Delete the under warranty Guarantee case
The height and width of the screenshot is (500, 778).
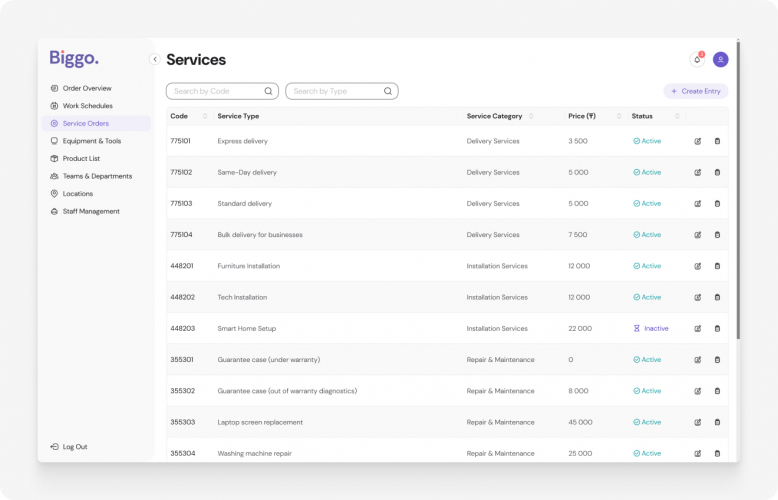pos(717,360)
